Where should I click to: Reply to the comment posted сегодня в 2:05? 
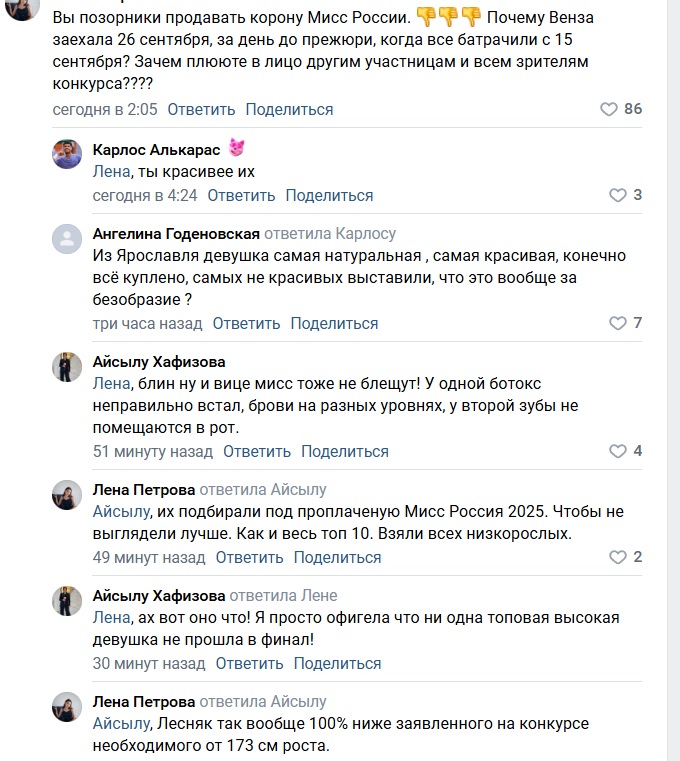[201, 110]
